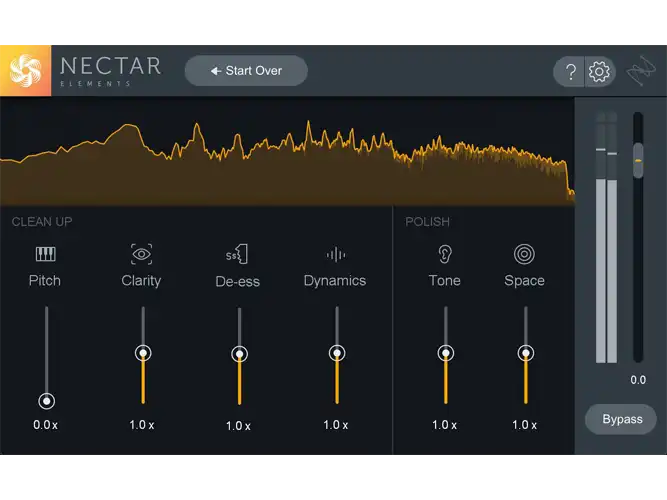Toggle the Bypass button
This screenshot has width=667, height=500.
621,419
